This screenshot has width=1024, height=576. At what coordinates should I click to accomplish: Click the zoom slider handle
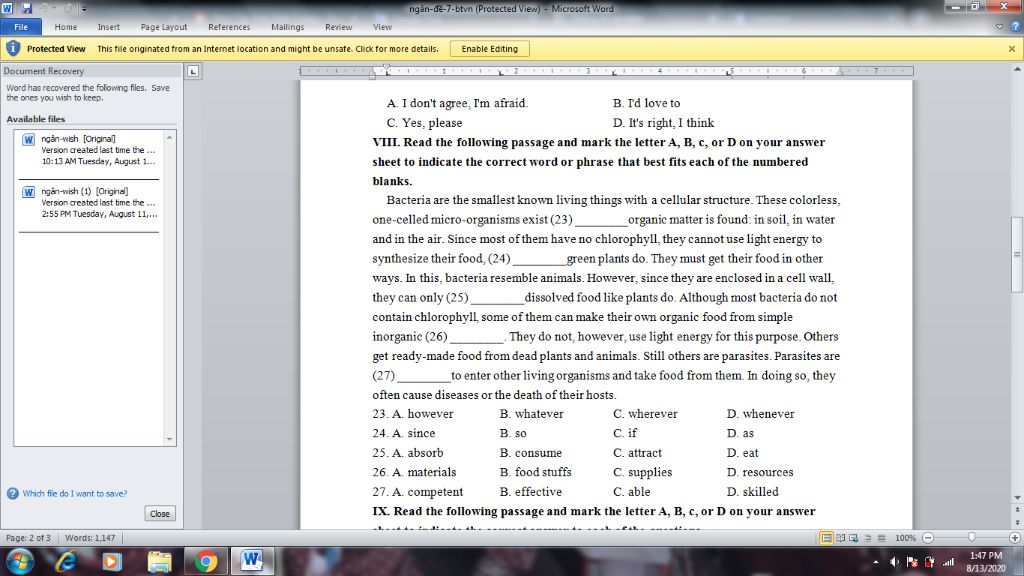(972, 537)
